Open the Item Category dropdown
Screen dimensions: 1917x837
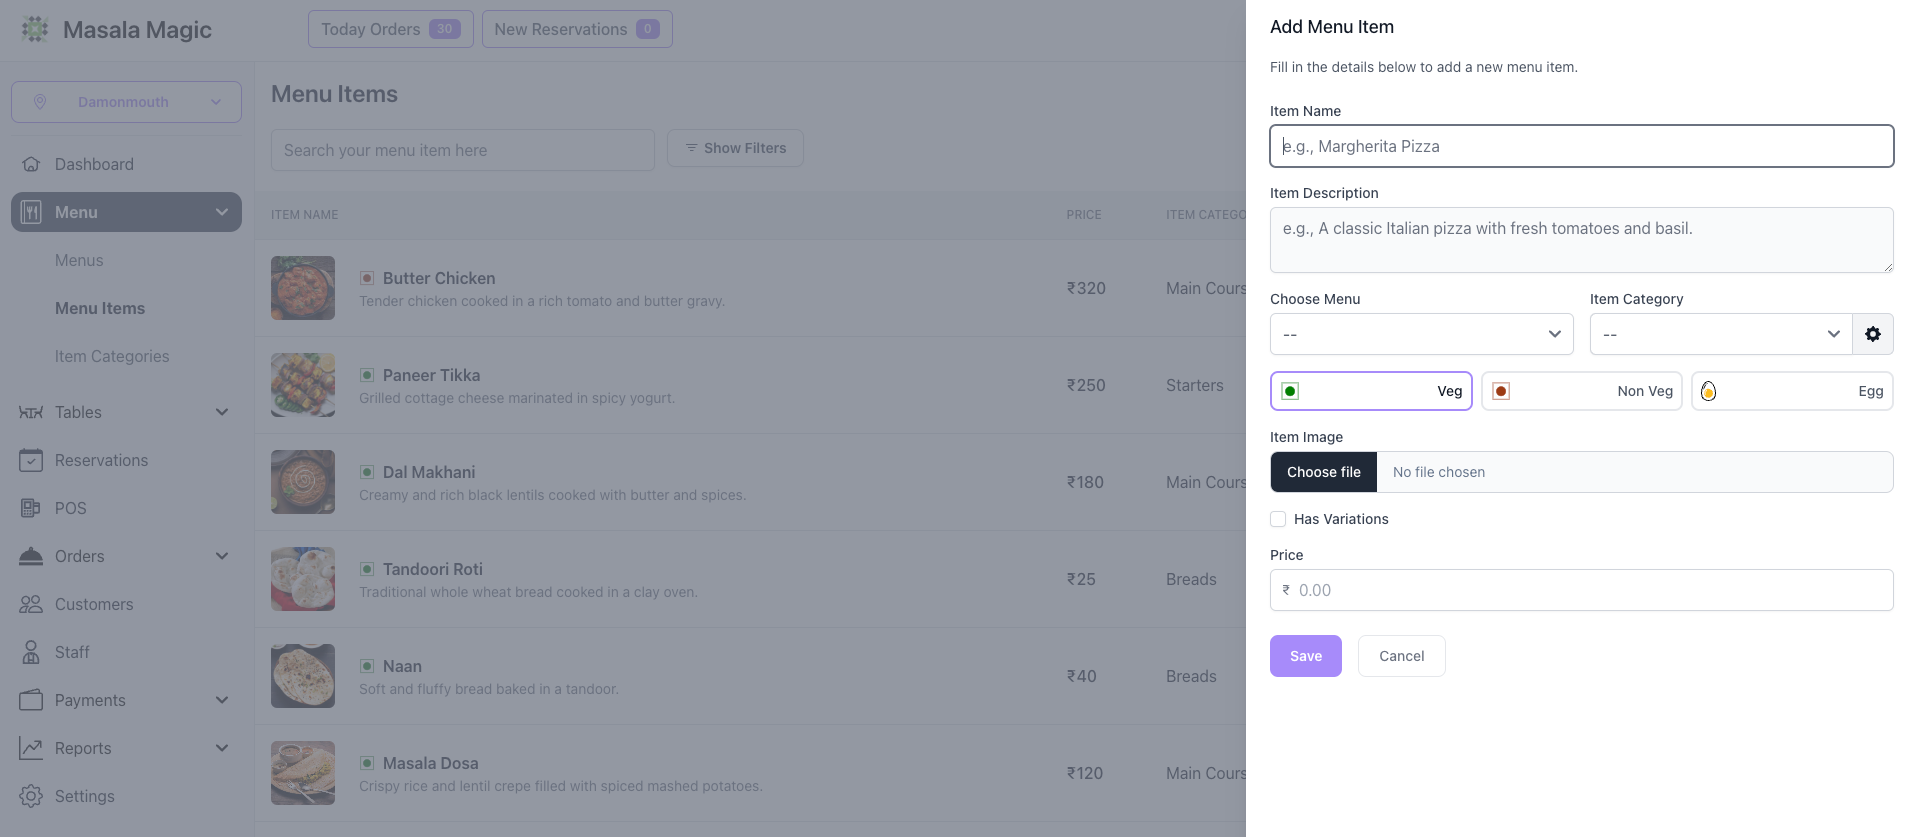pos(1720,334)
